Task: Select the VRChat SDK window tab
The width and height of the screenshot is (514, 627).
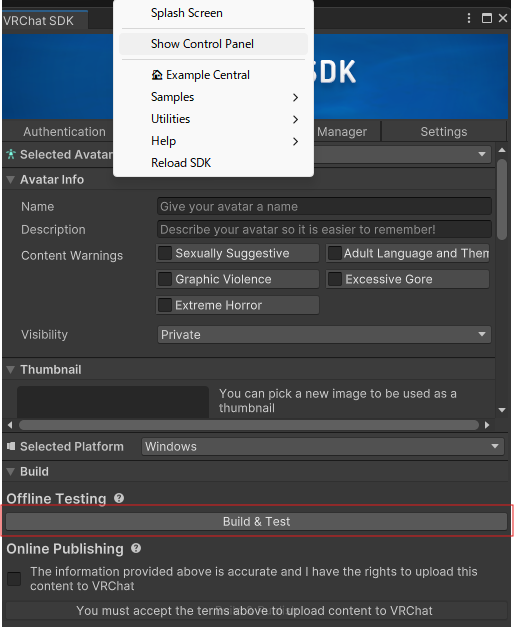Action: 44,20
